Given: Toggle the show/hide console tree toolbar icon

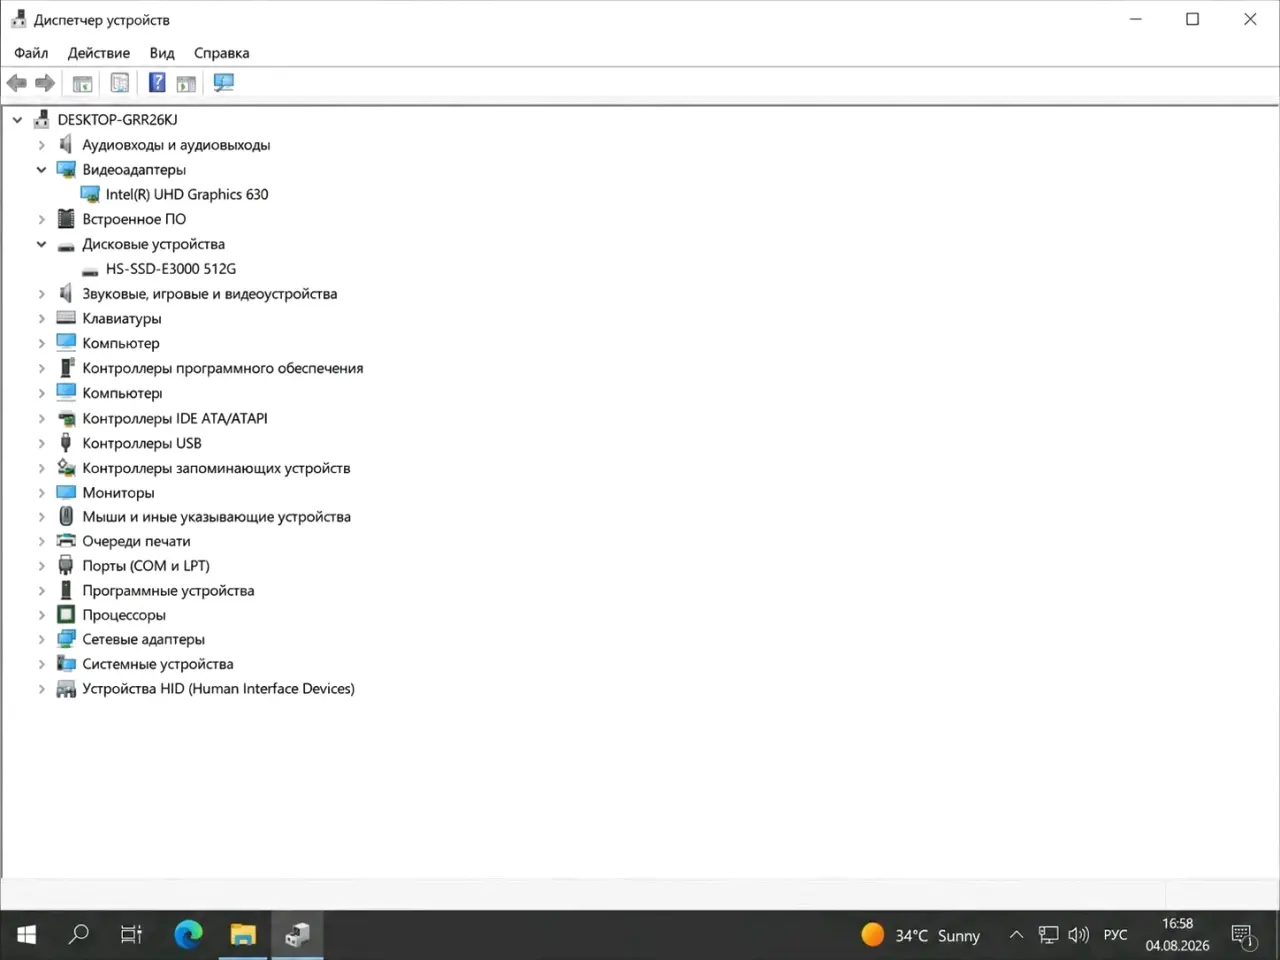Looking at the screenshot, I should 83,83.
